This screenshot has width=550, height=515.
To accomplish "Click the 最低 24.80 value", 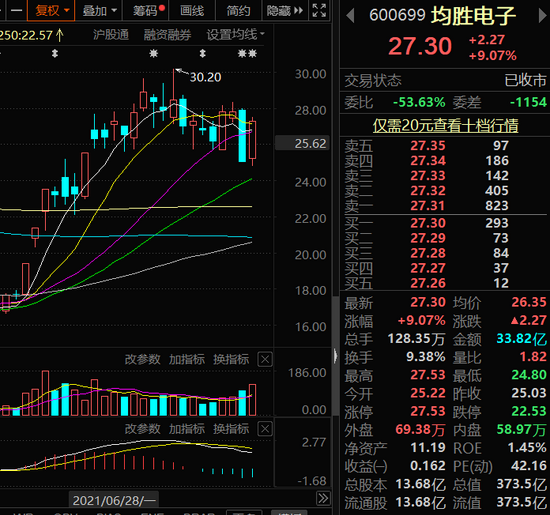I will tap(529, 375).
